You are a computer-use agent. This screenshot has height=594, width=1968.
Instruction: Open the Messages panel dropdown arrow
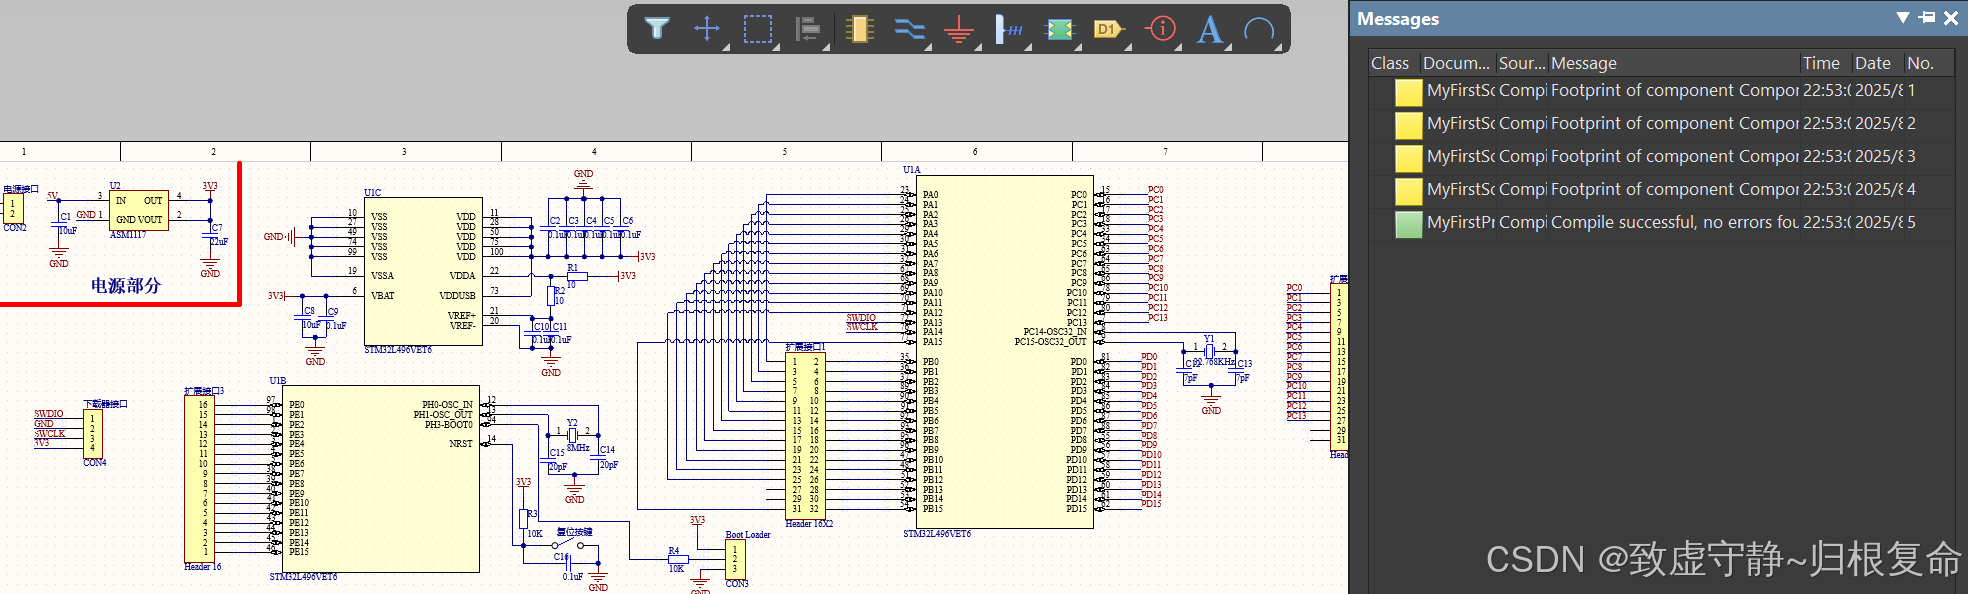tap(1902, 18)
